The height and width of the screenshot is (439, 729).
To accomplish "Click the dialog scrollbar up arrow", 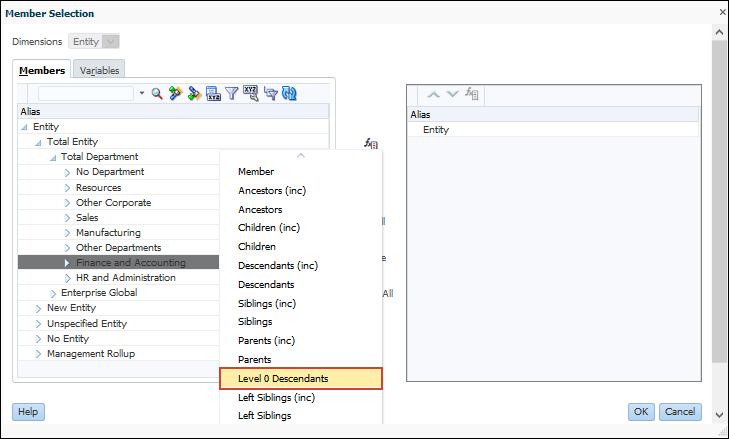I will tap(719, 33).
